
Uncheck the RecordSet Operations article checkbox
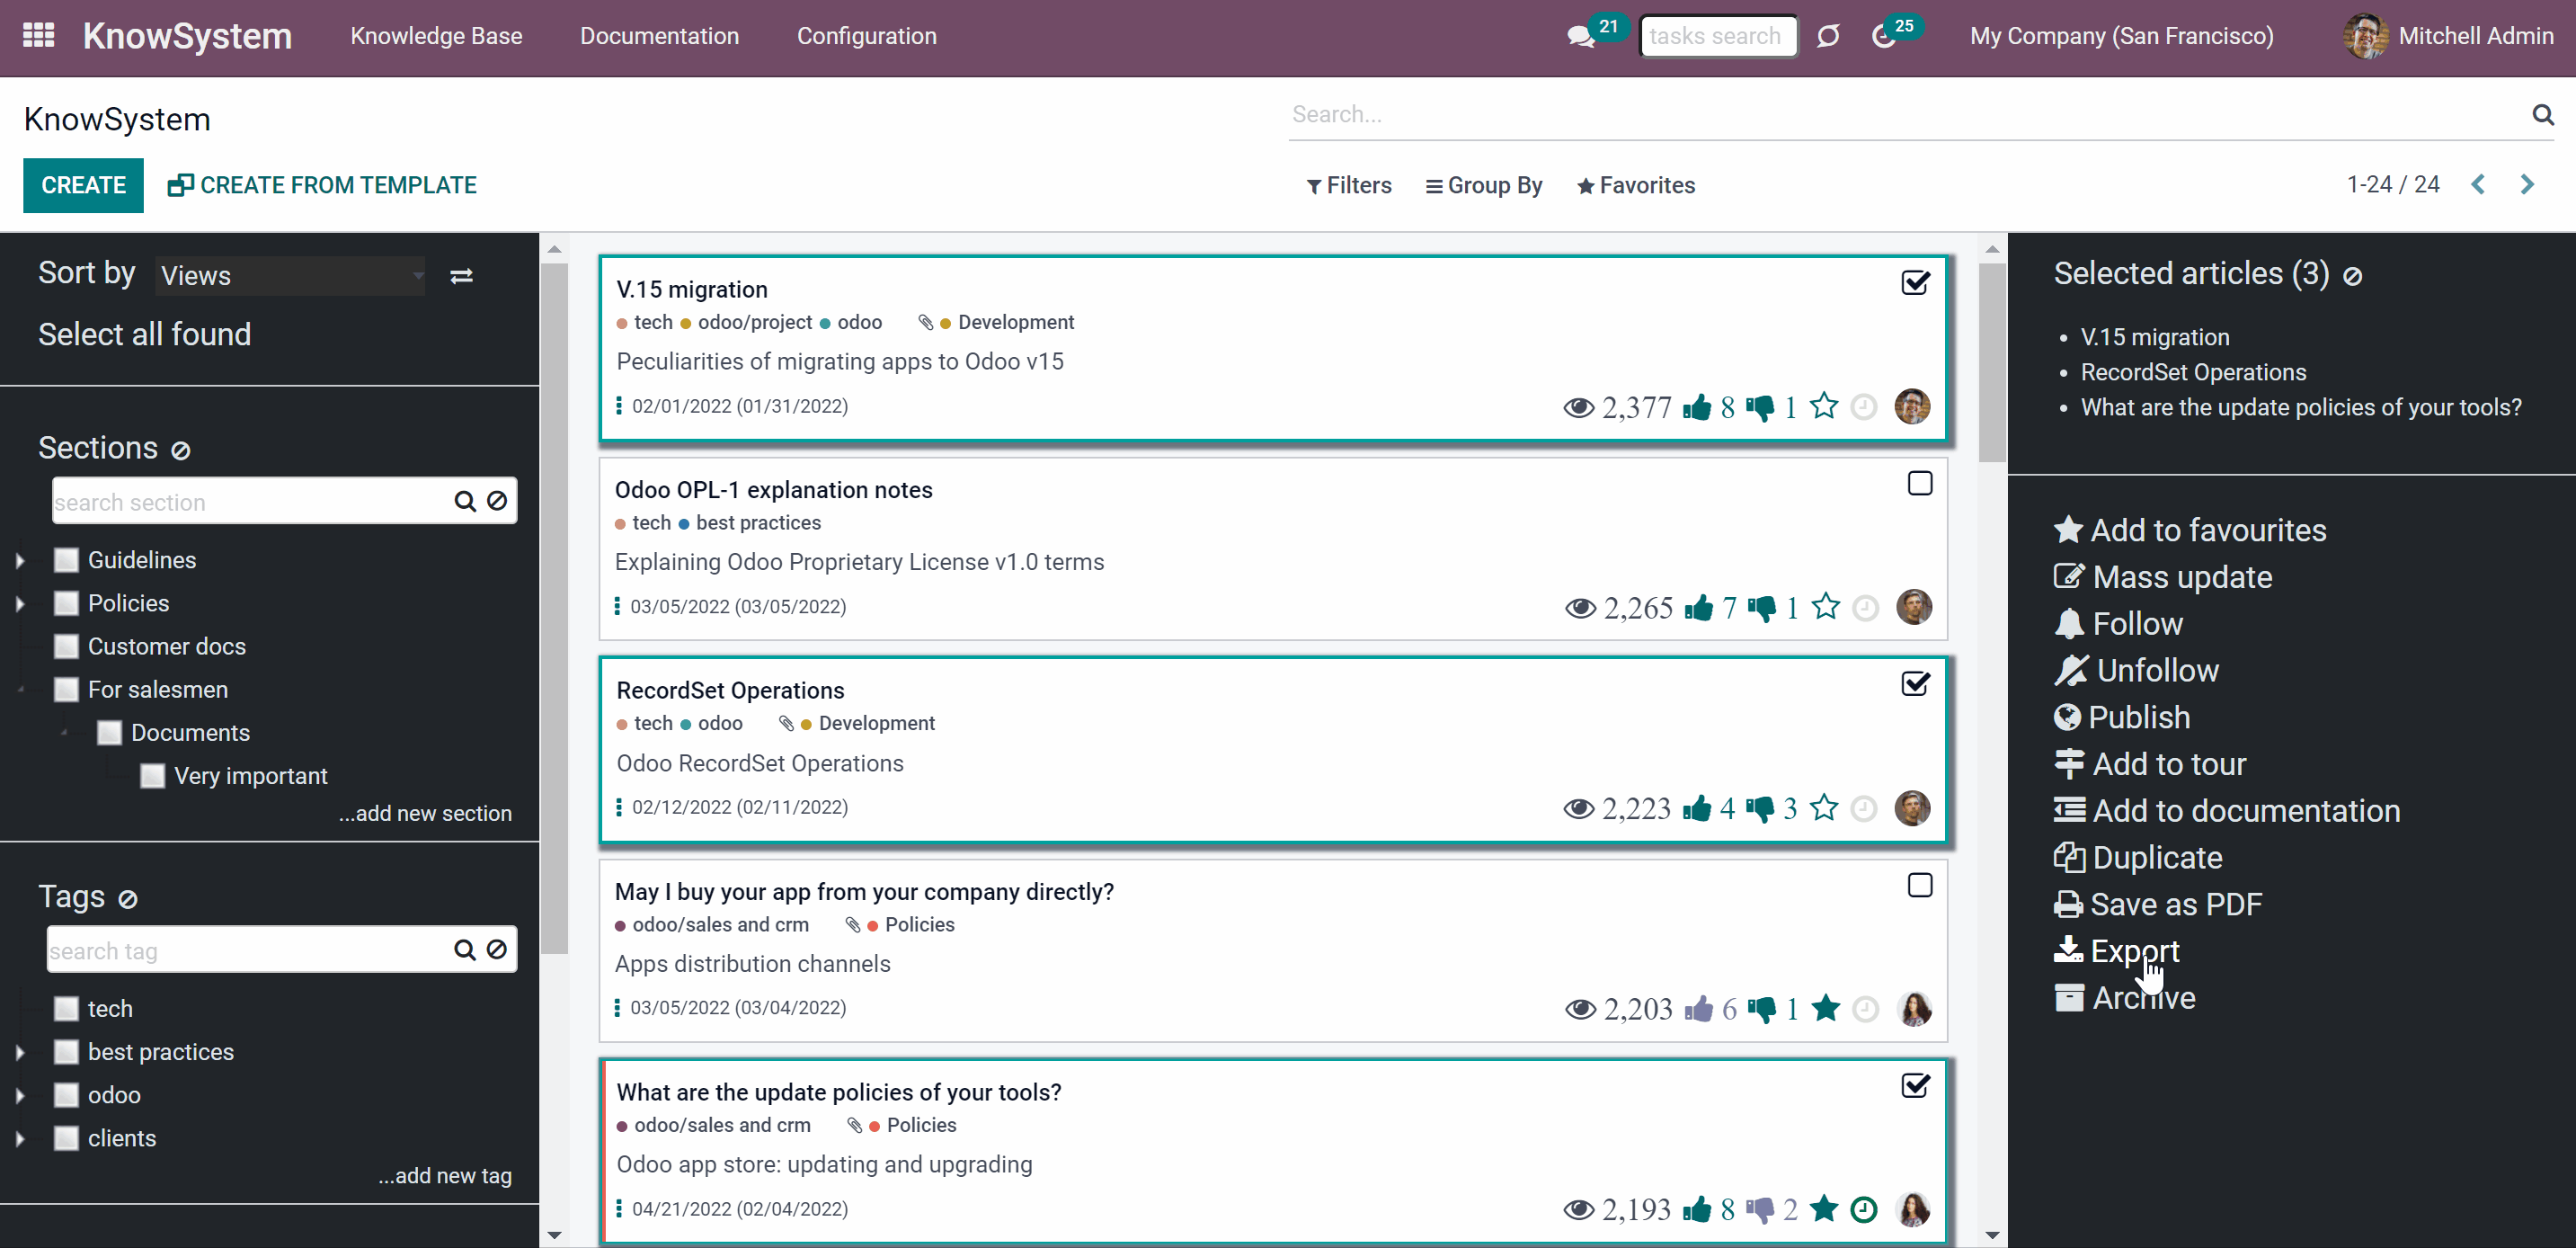(x=1915, y=684)
